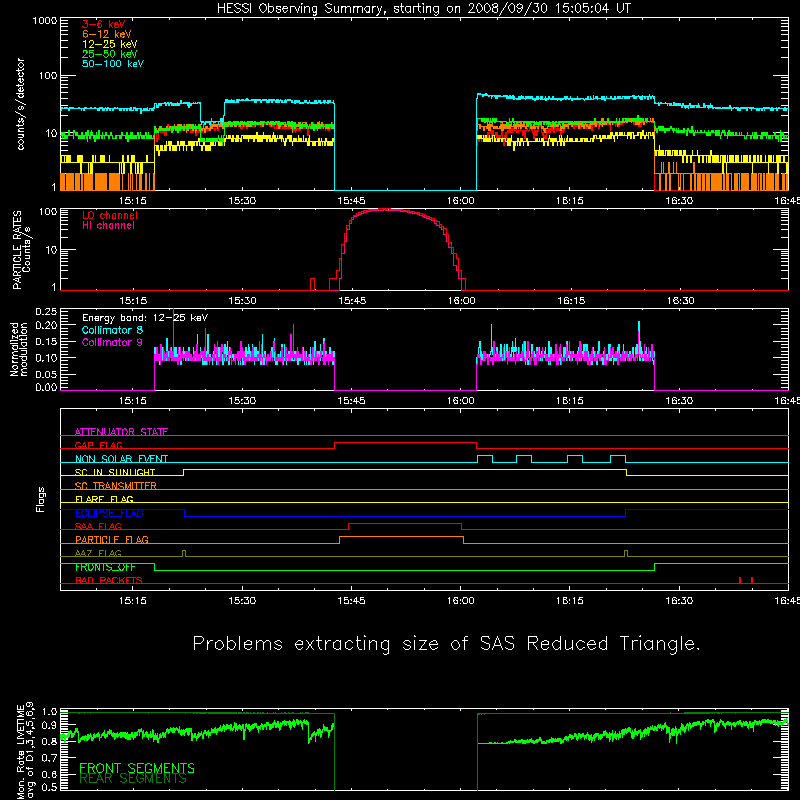This screenshot has width=800, height=800.
Task: Select the cyan 50-100 keV legend entry
Action: 113,64
